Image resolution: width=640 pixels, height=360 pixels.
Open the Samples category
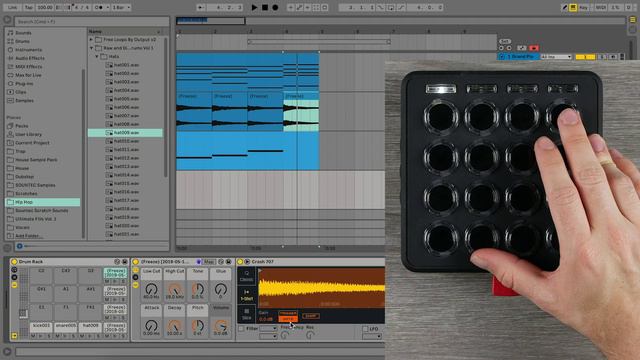click(24, 100)
